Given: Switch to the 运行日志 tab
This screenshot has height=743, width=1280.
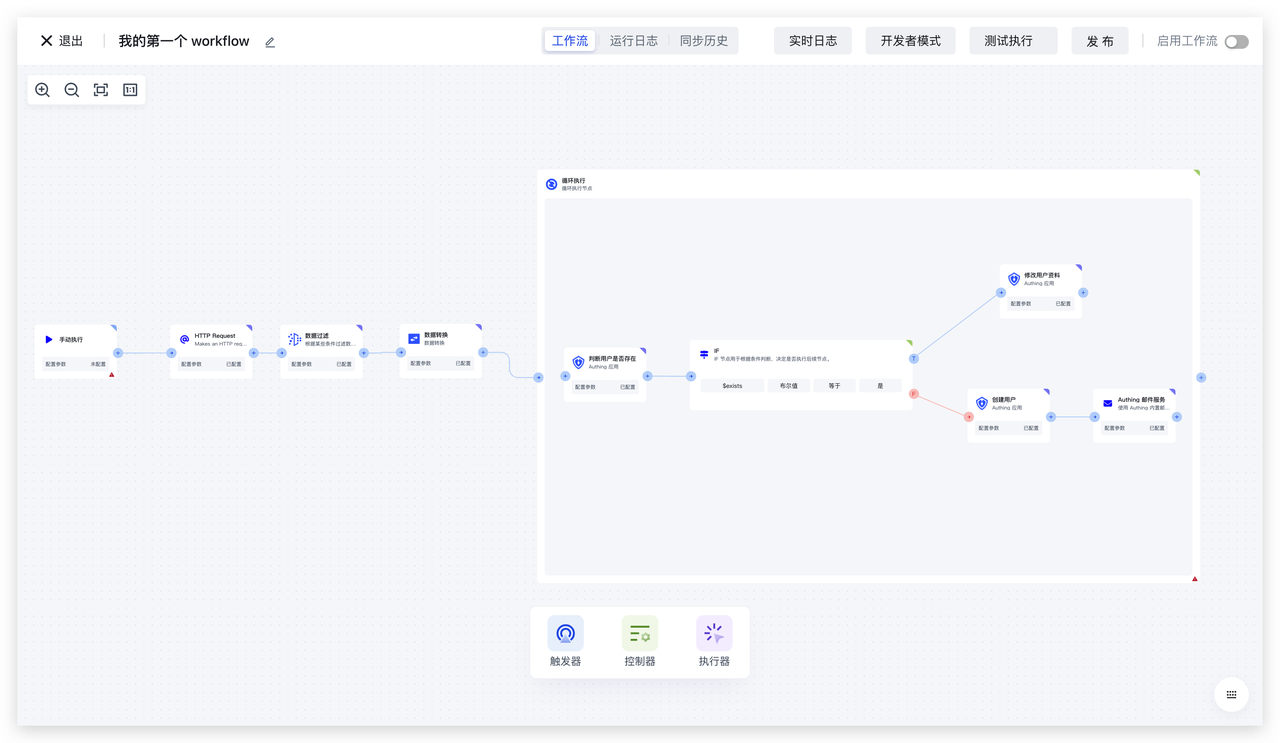Looking at the screenshot, I should click(634, 41).
